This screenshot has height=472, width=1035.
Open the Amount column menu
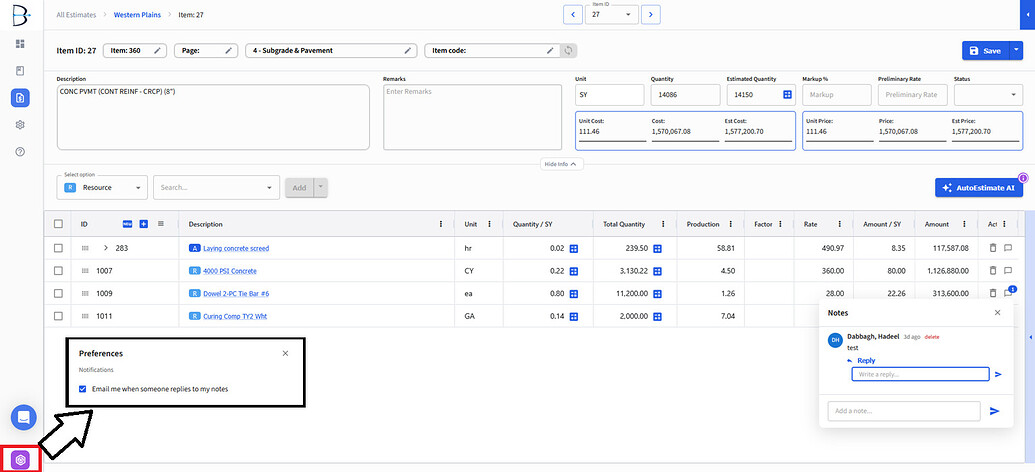pyautogui.click(x=965, y=224)
